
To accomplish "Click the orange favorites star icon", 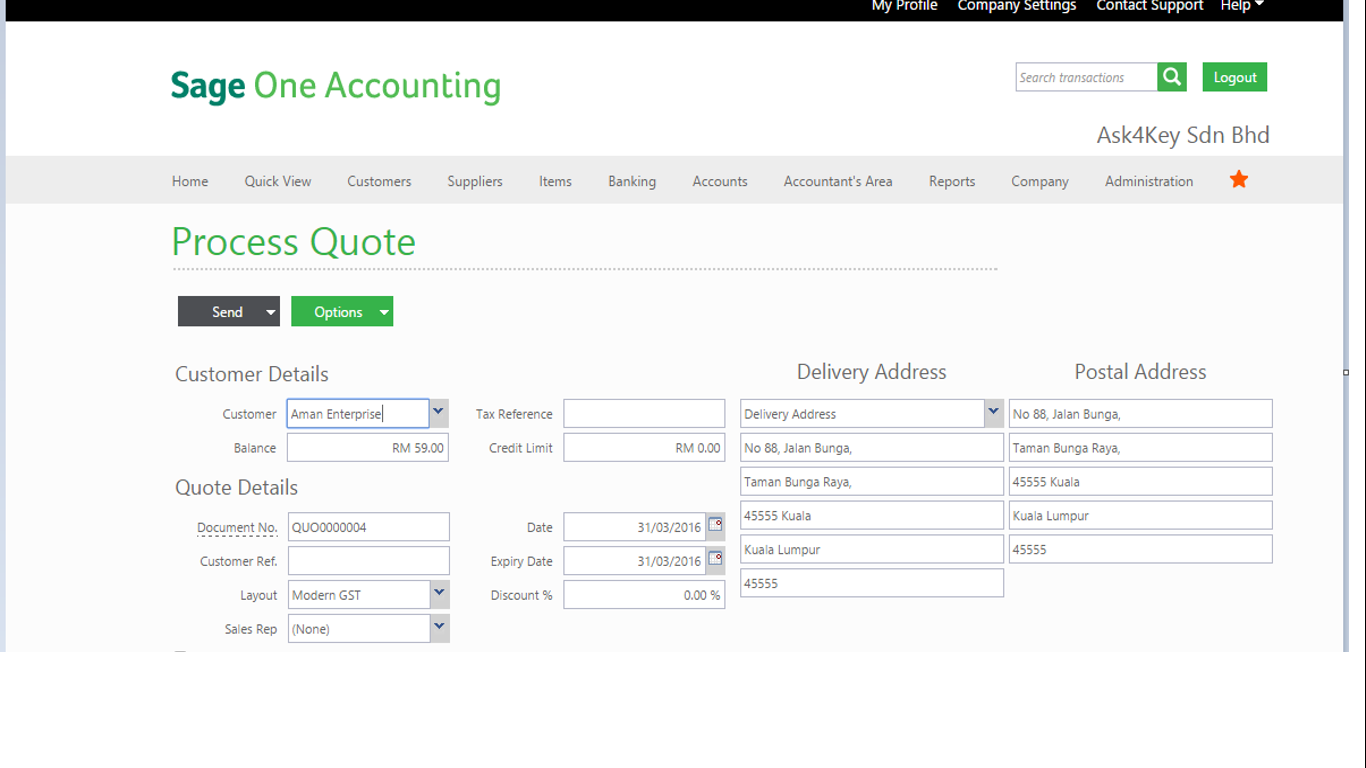I will click(x=1239, y=180).
